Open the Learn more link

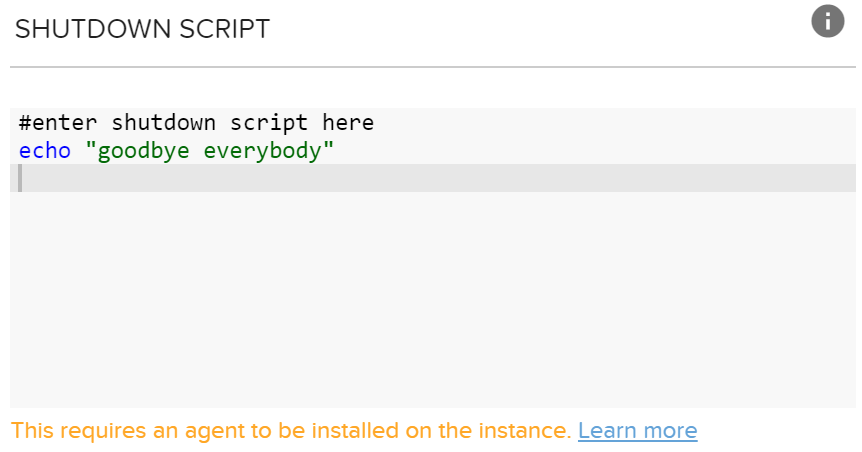click(x=637, y=431)
